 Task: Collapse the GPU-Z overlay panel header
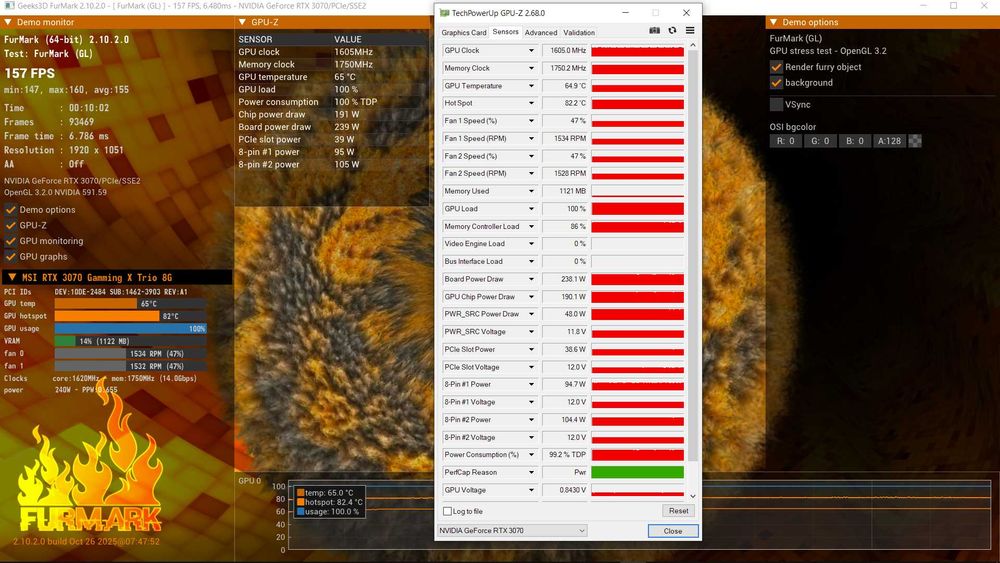point(242,22)
